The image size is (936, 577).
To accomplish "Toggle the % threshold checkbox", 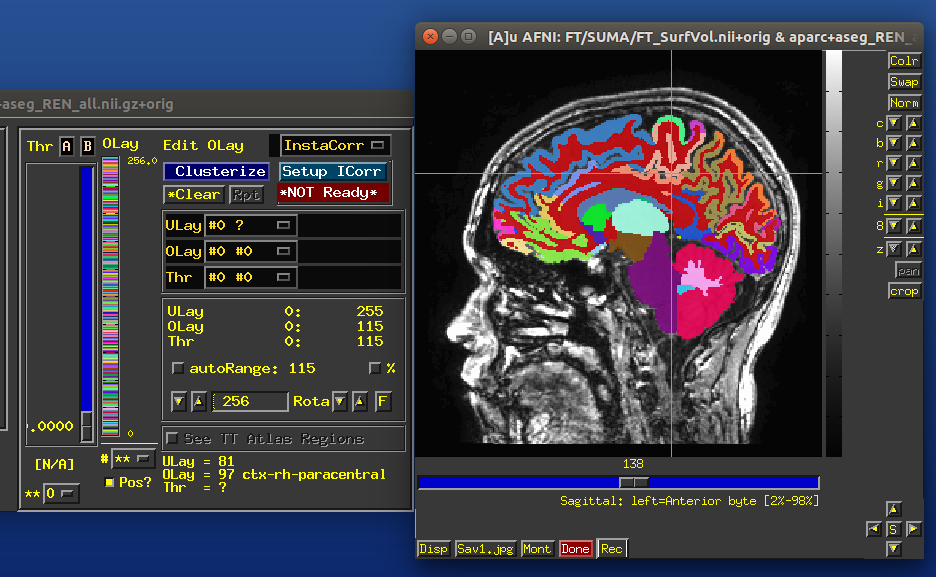I will [x=374, y=368].
